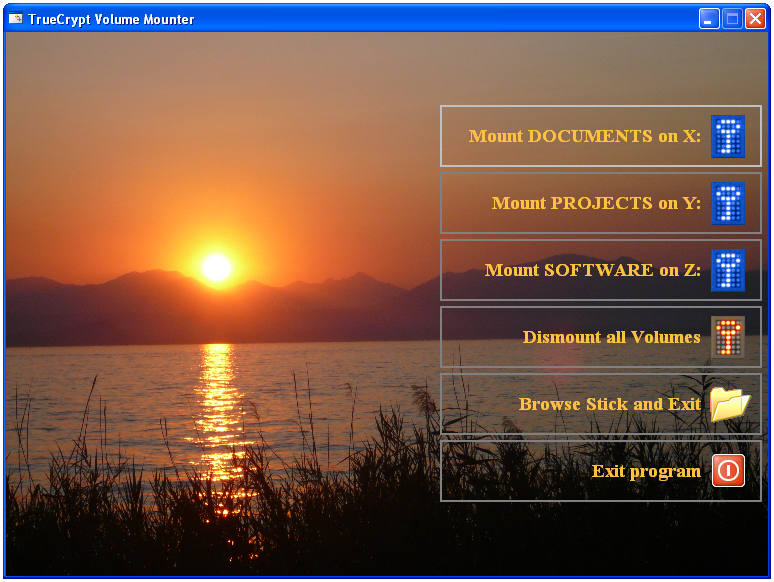Click the blue TrueCrypt icon beside Mount PROJECTS
The width and height of the screenshot is (774, 582).
(728, 204)
